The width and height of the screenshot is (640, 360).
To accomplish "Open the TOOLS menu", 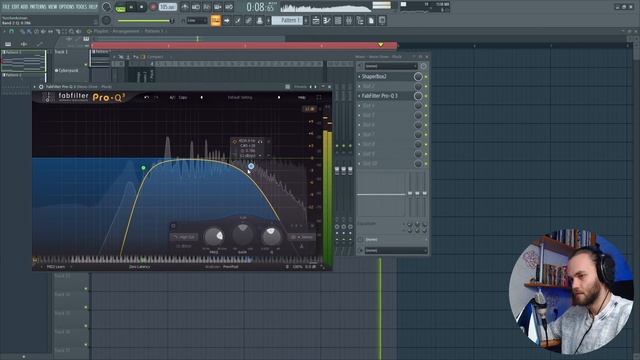I will 81,7.
